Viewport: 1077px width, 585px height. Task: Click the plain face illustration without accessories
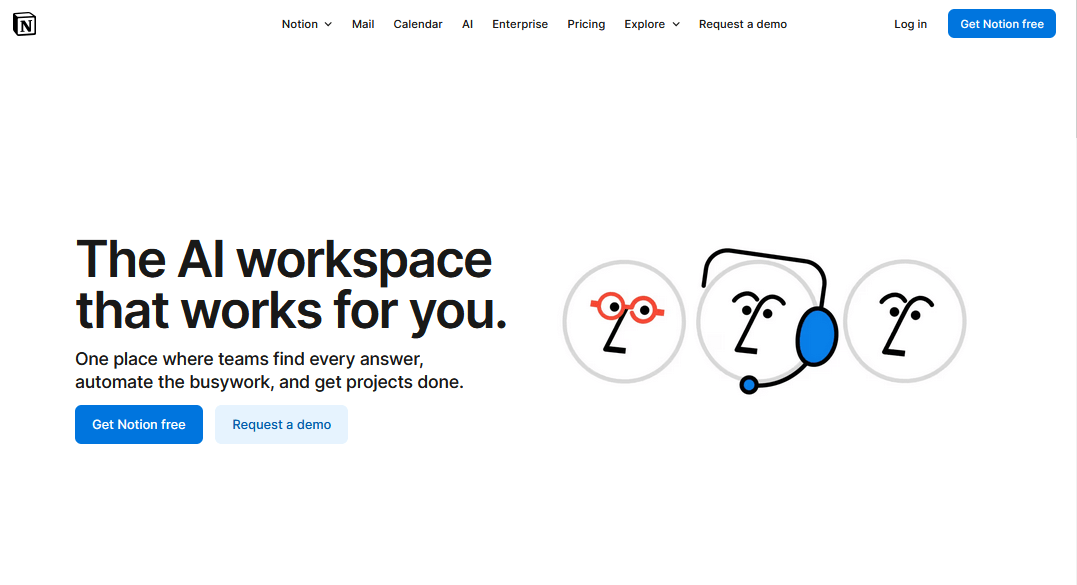pyautogui.click(x=905, y=321)
